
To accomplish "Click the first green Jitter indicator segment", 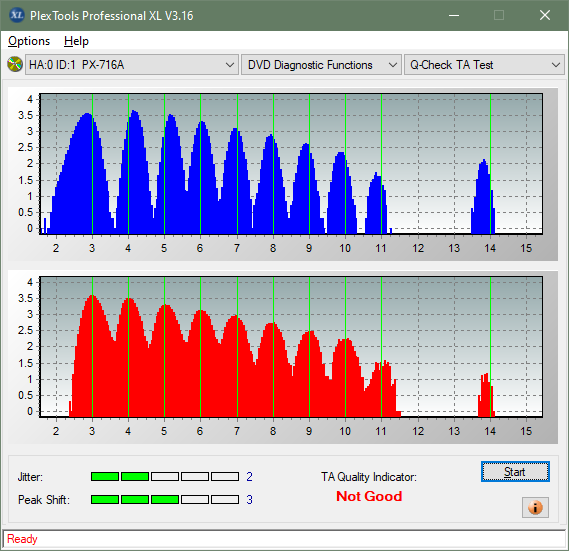I will [x=105, y=476].
